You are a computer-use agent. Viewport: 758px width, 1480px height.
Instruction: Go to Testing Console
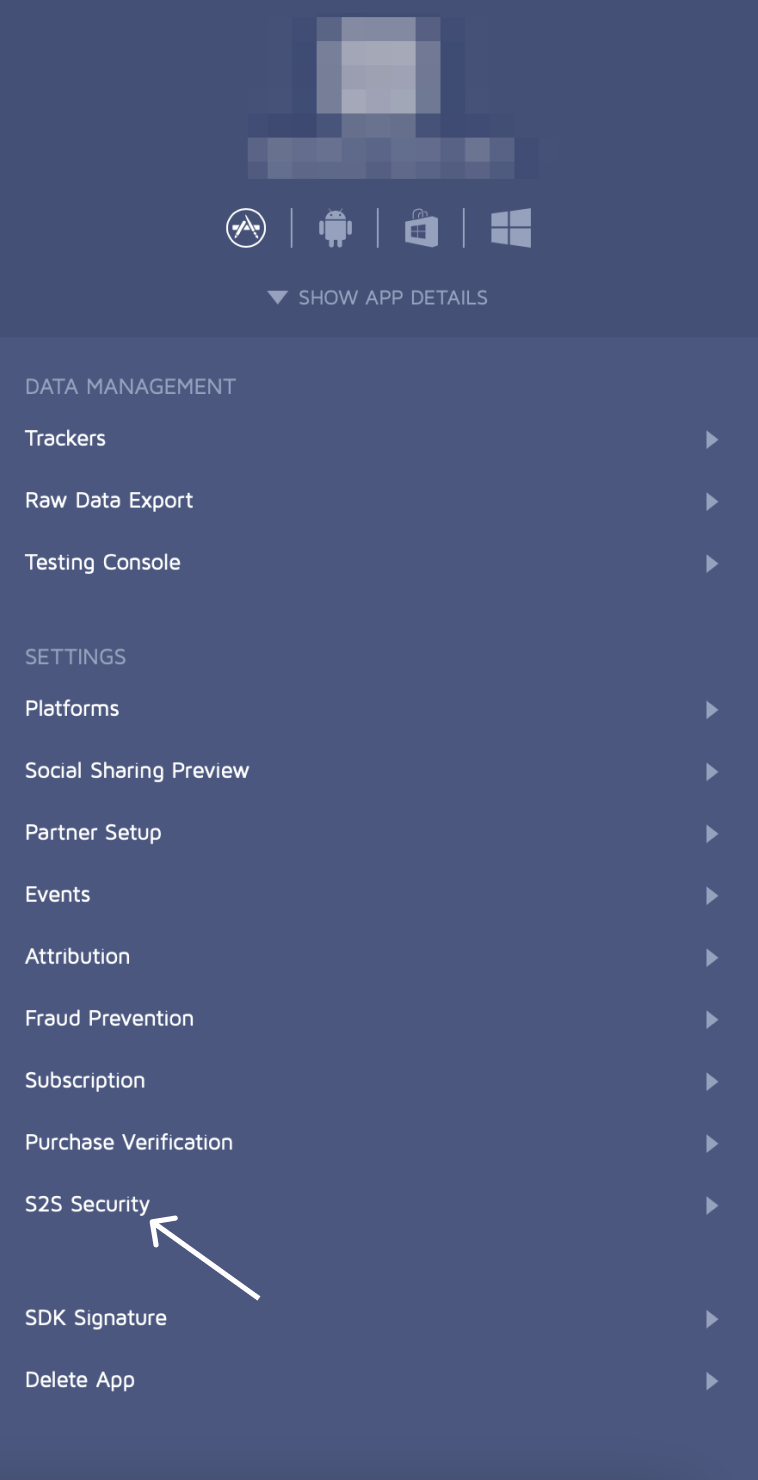click(103, 563)
